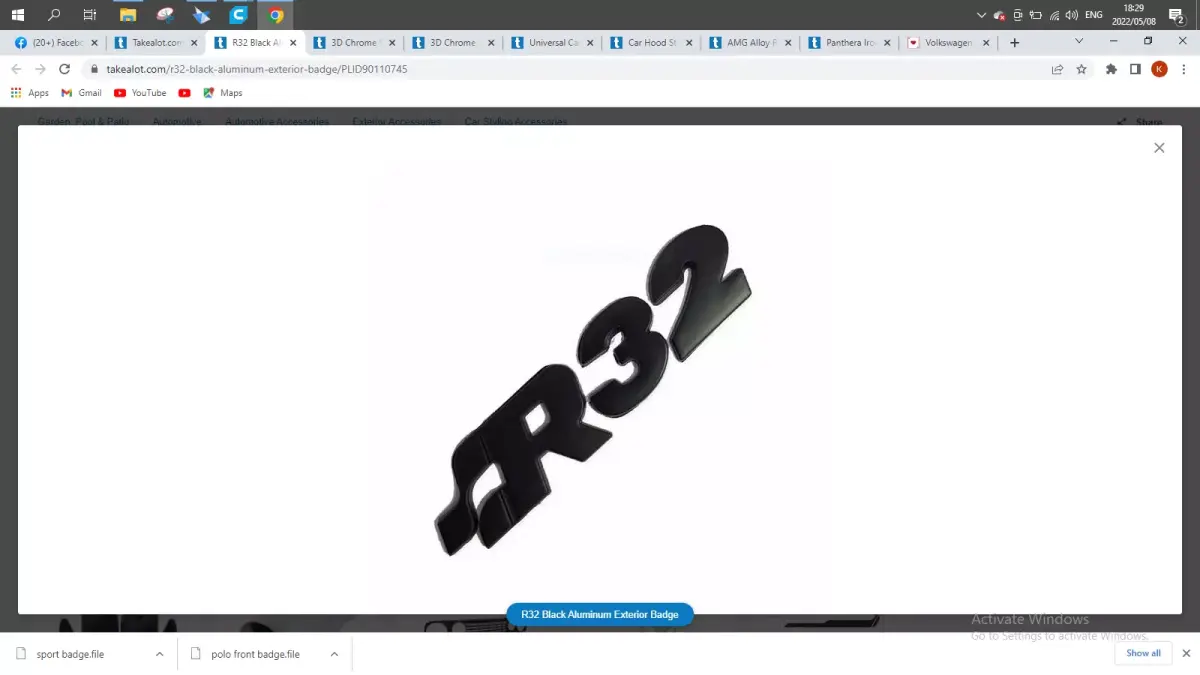Switch to the Universal Car tab
1200x675 pixels.
(x=550, y=42)
